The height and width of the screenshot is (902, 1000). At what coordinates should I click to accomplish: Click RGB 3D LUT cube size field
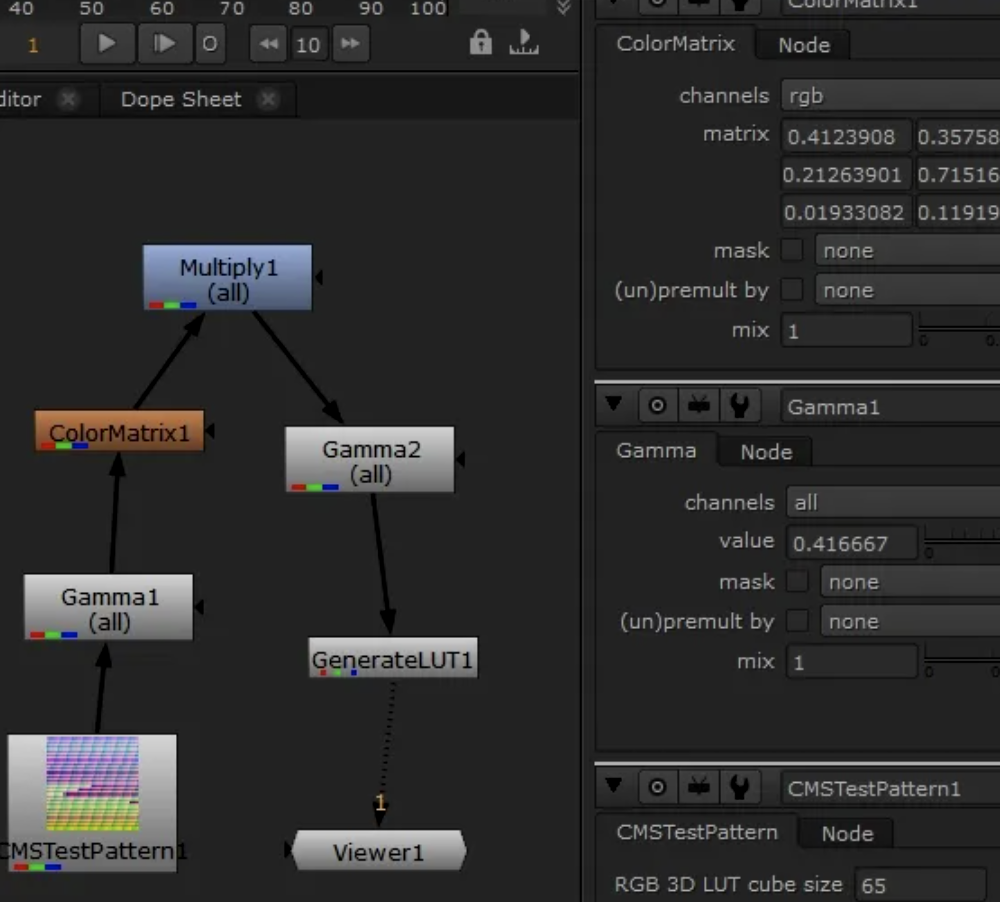pyautogui.click(x=921, y=885)
